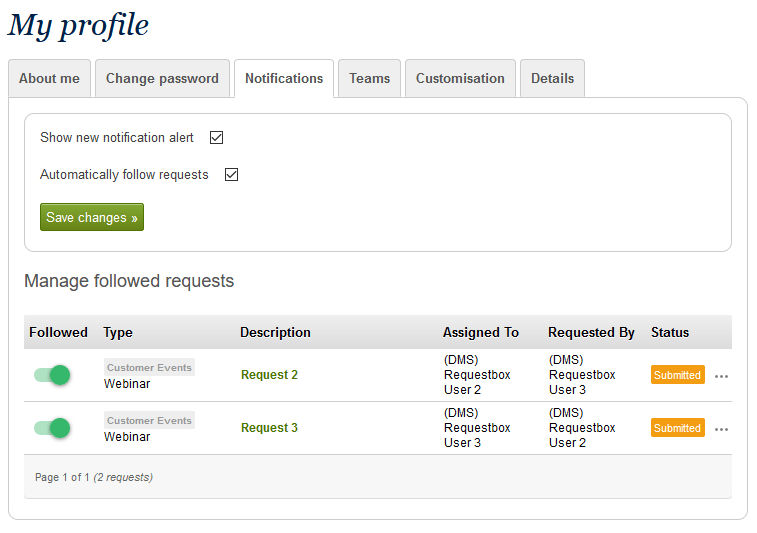Click Customer Events tag on Request 2 row
Image resolution: width=757 pixels, height=533 pixels.
pos(149,368)
